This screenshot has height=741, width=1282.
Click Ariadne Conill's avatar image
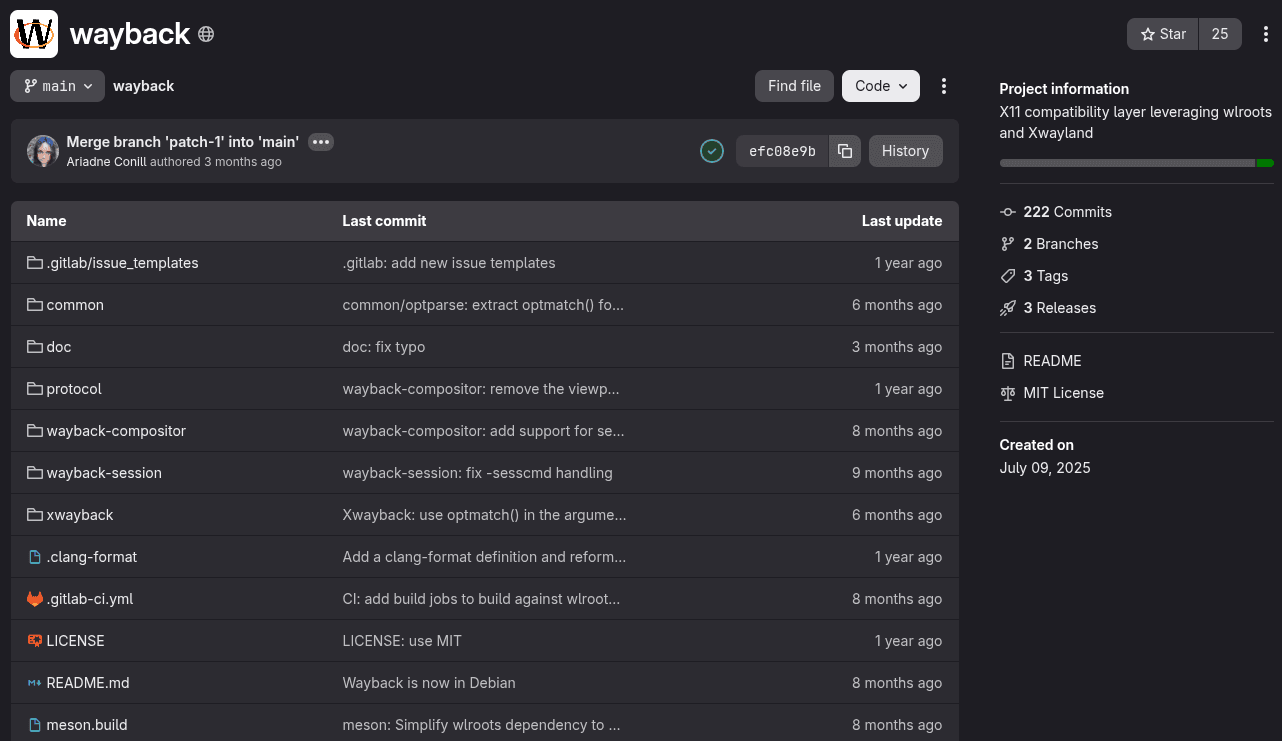coord(43,151)
